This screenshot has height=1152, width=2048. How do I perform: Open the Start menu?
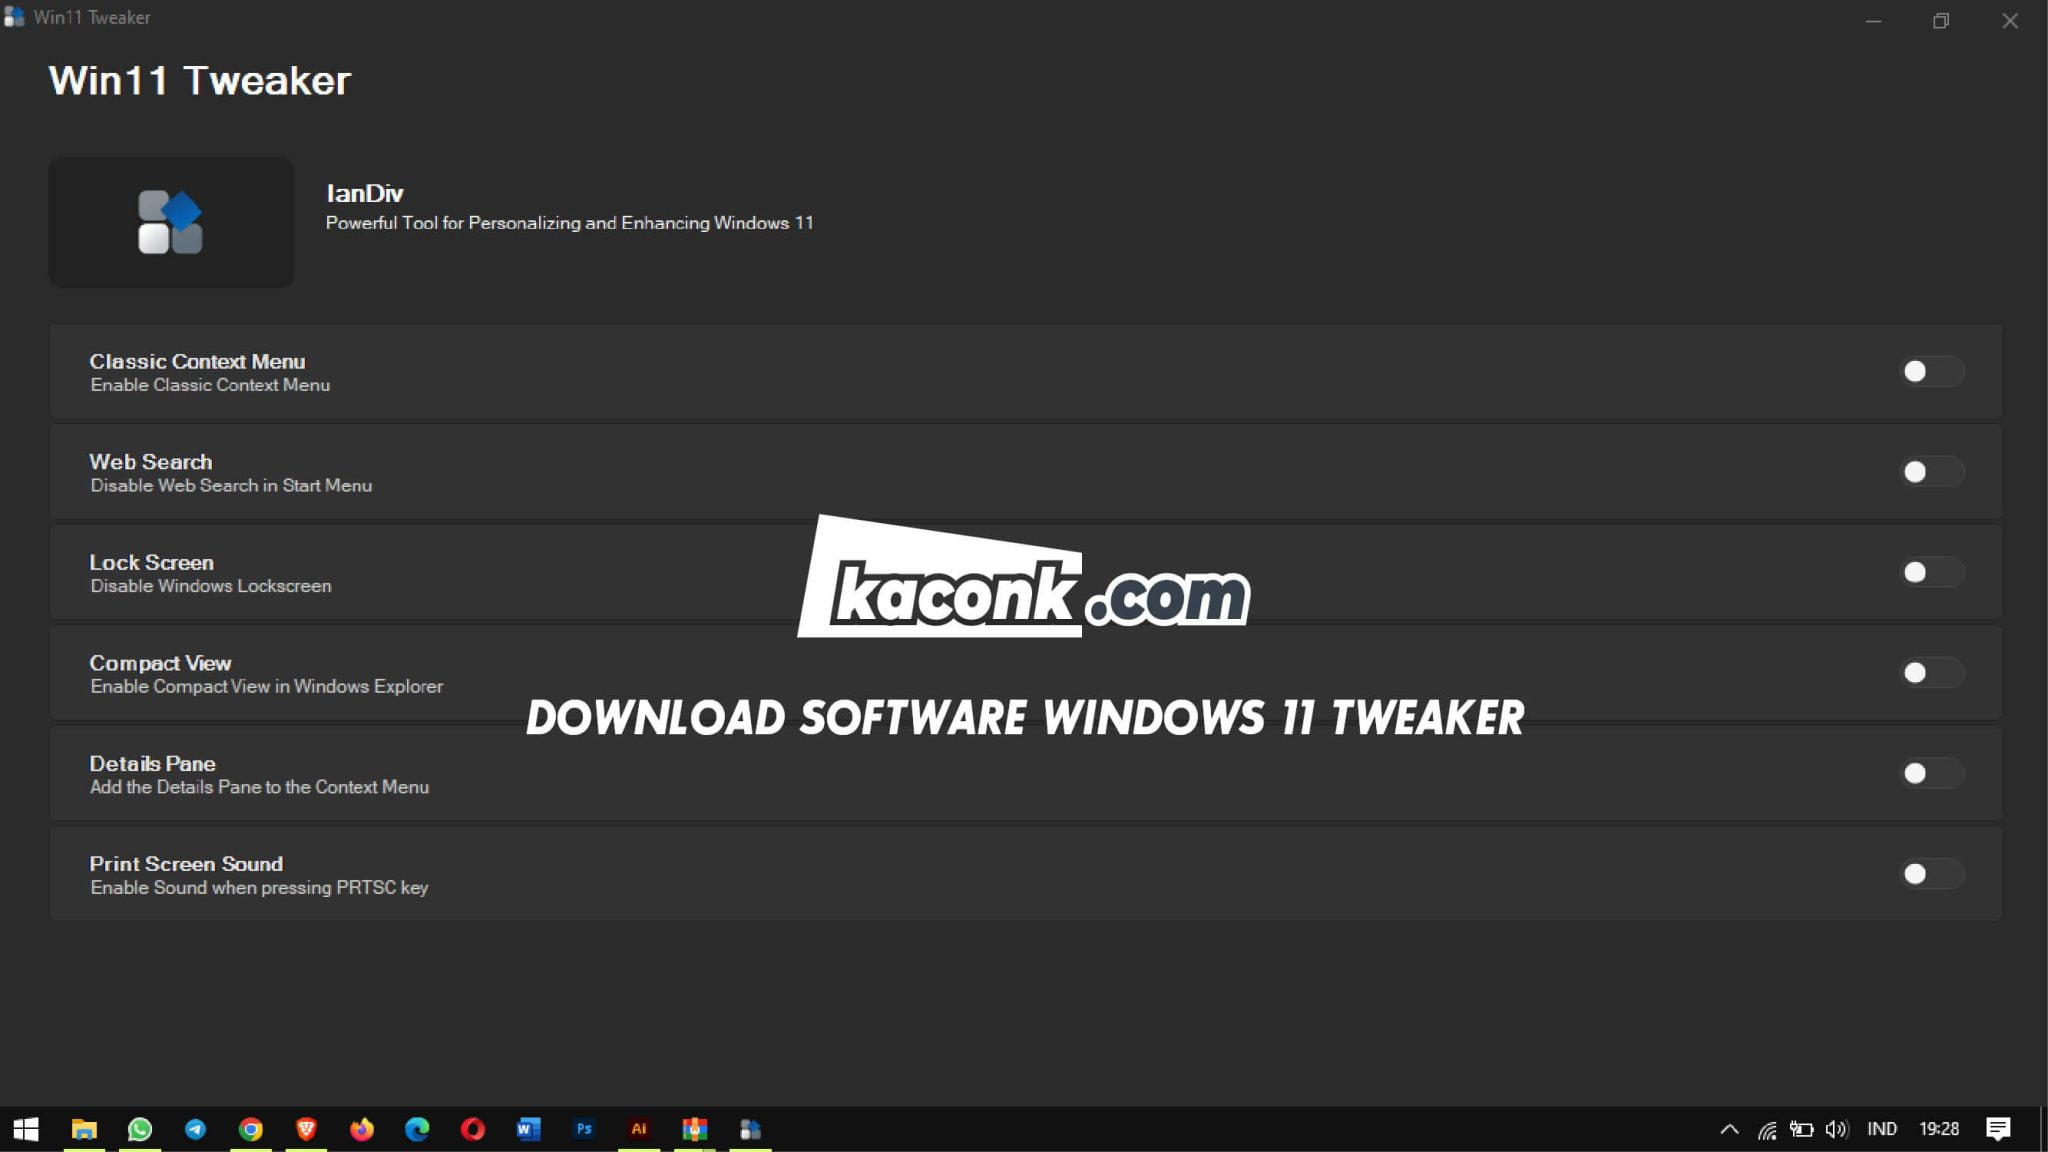point(26,1129)
